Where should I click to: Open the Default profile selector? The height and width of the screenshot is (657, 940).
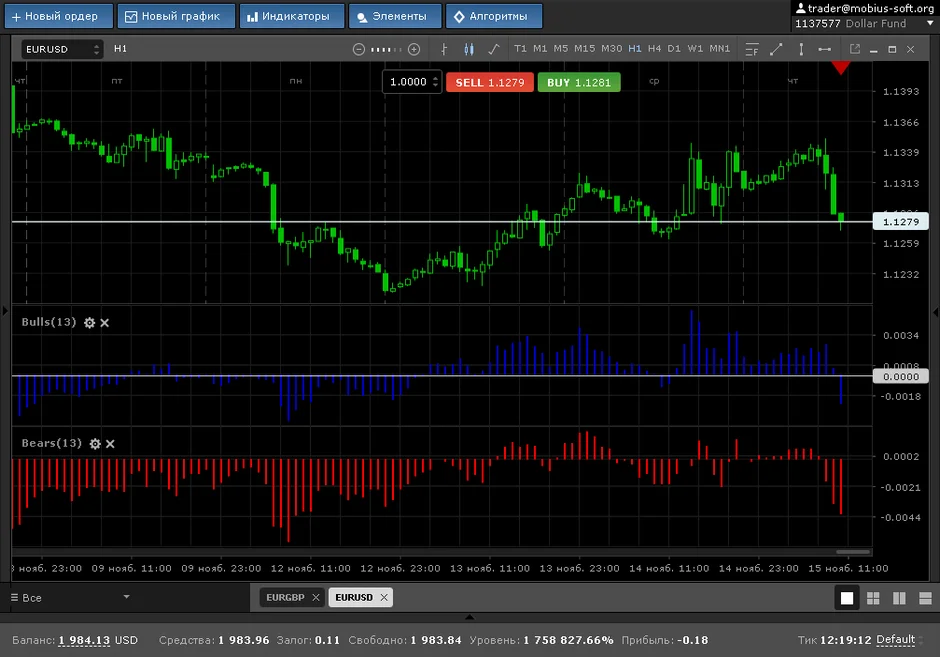click(x=899, y=640)
